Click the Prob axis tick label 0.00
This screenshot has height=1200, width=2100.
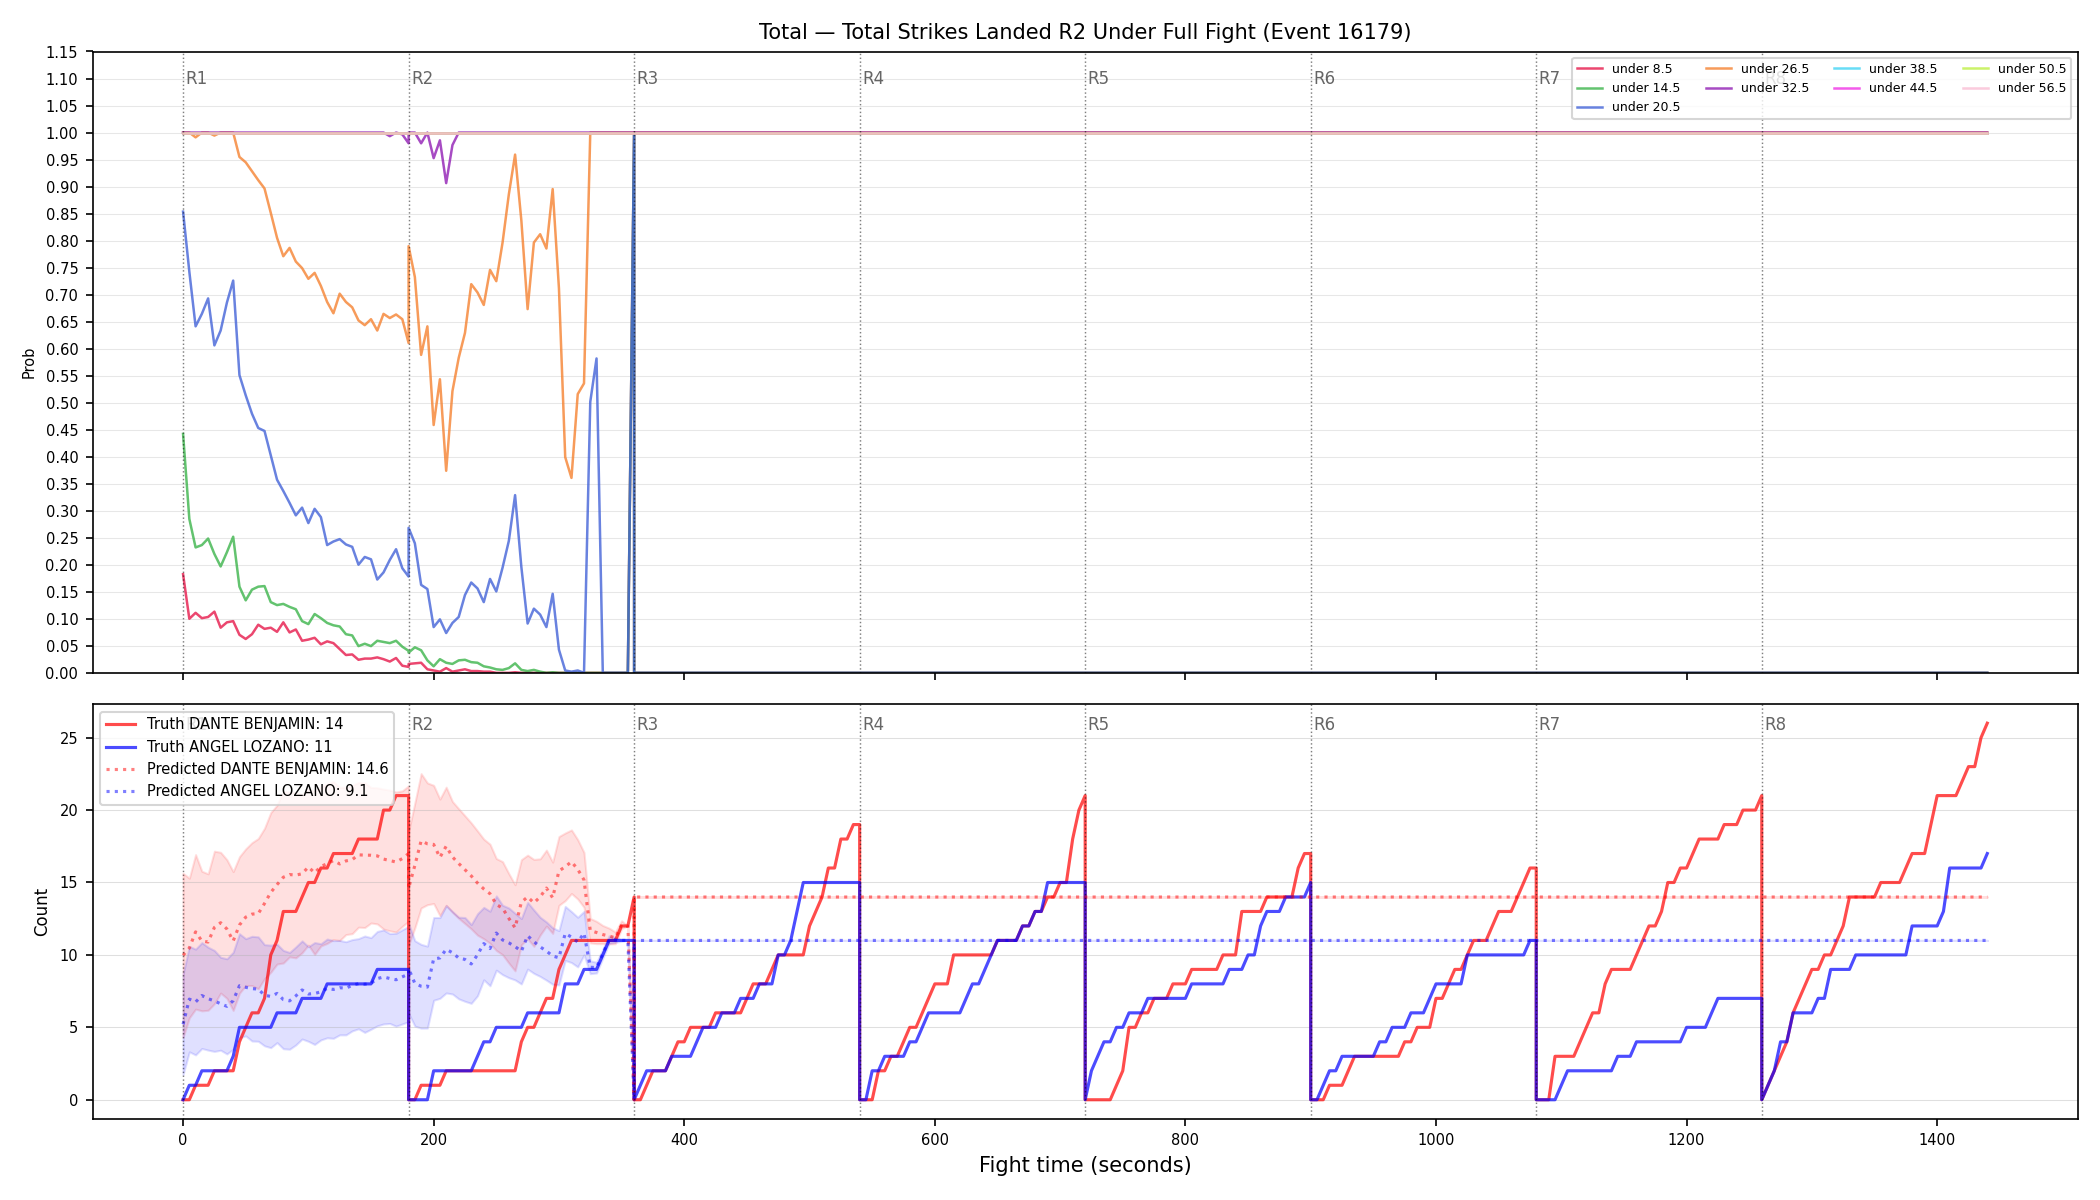[62, 673]
